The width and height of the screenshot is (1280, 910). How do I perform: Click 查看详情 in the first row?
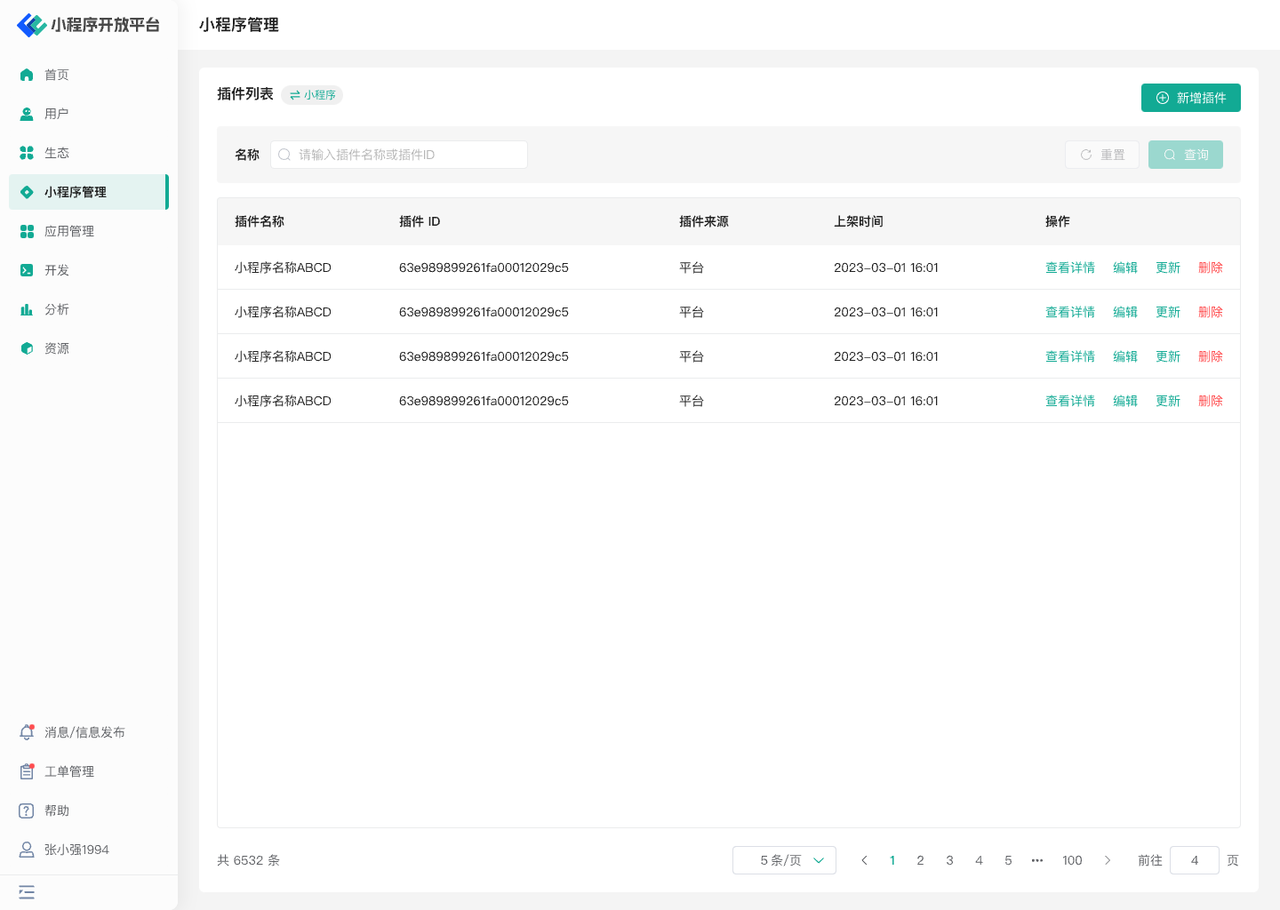pyautogui.click(x=1069, y=268)
